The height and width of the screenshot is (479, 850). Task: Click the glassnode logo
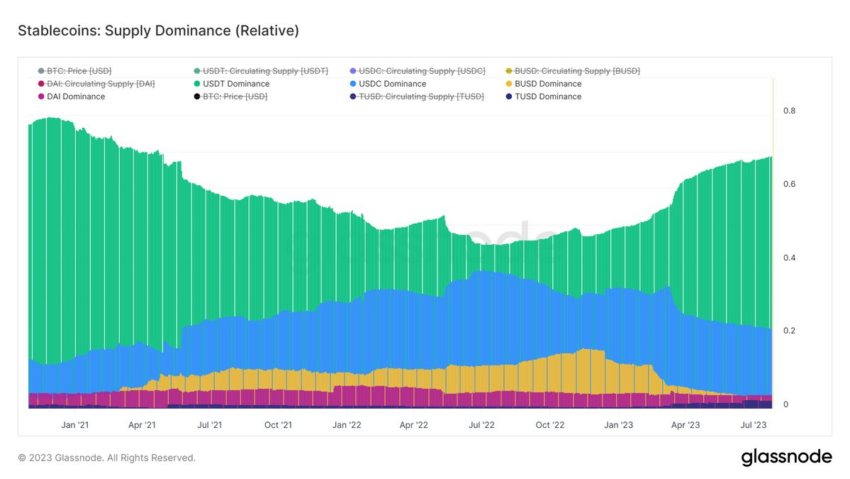(786, 457)
